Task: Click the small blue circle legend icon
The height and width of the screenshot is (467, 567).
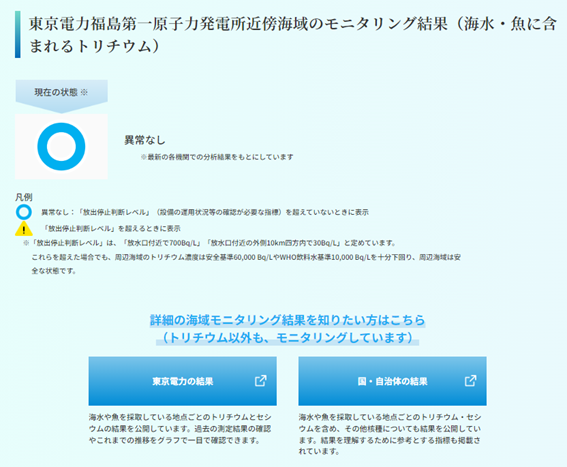Action: pos(24,212)
